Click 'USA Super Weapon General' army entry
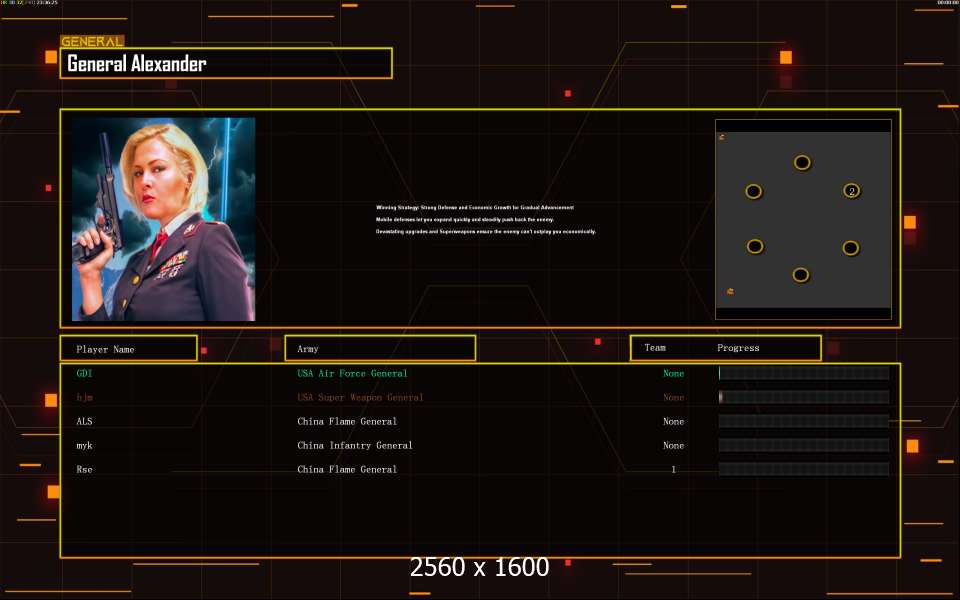Image resolution: width=960 pixels, height=600 pixels. click(360, 397)
